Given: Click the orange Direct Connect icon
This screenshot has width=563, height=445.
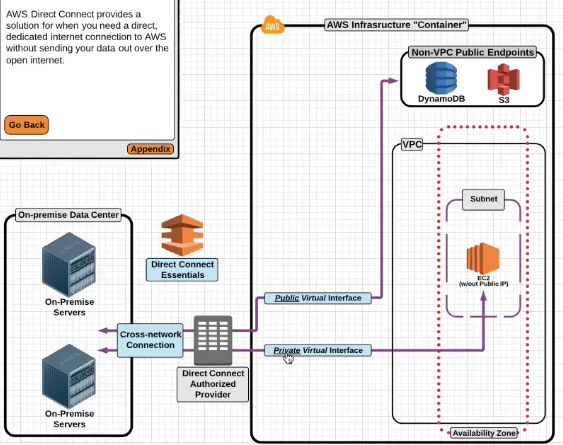Looking at the screenshot, I should (182, 235).
